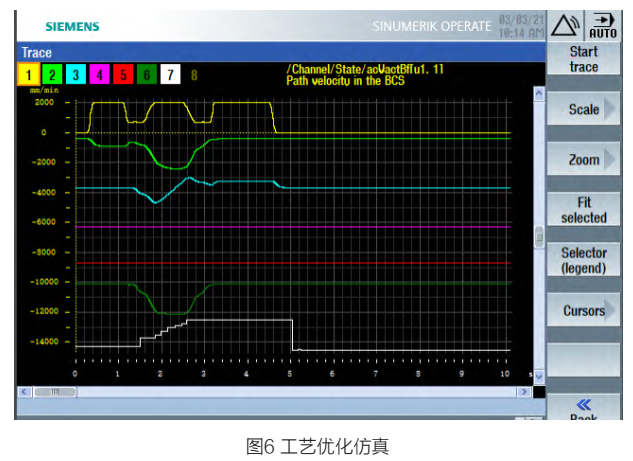Open the Scale softkey menu
Viewport: 633px width, 461px height.
(583, 109)
